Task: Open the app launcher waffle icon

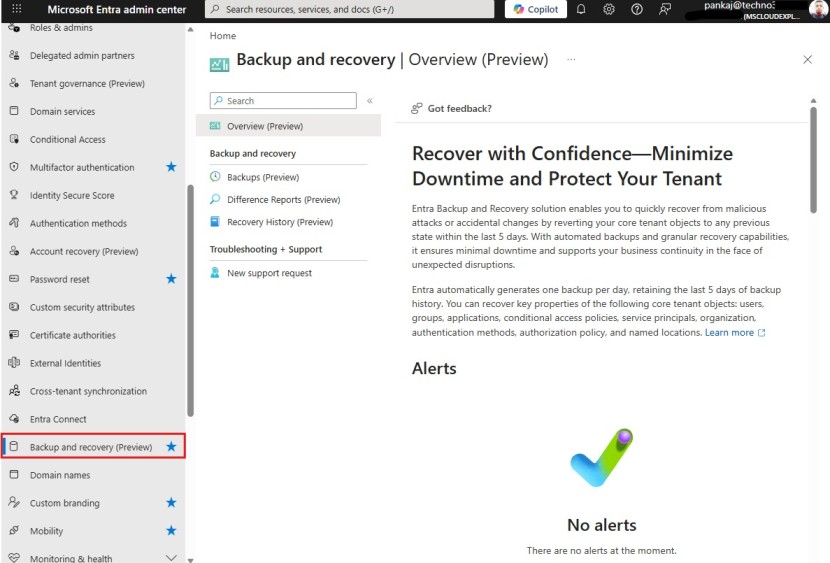Action: (16, 9)
